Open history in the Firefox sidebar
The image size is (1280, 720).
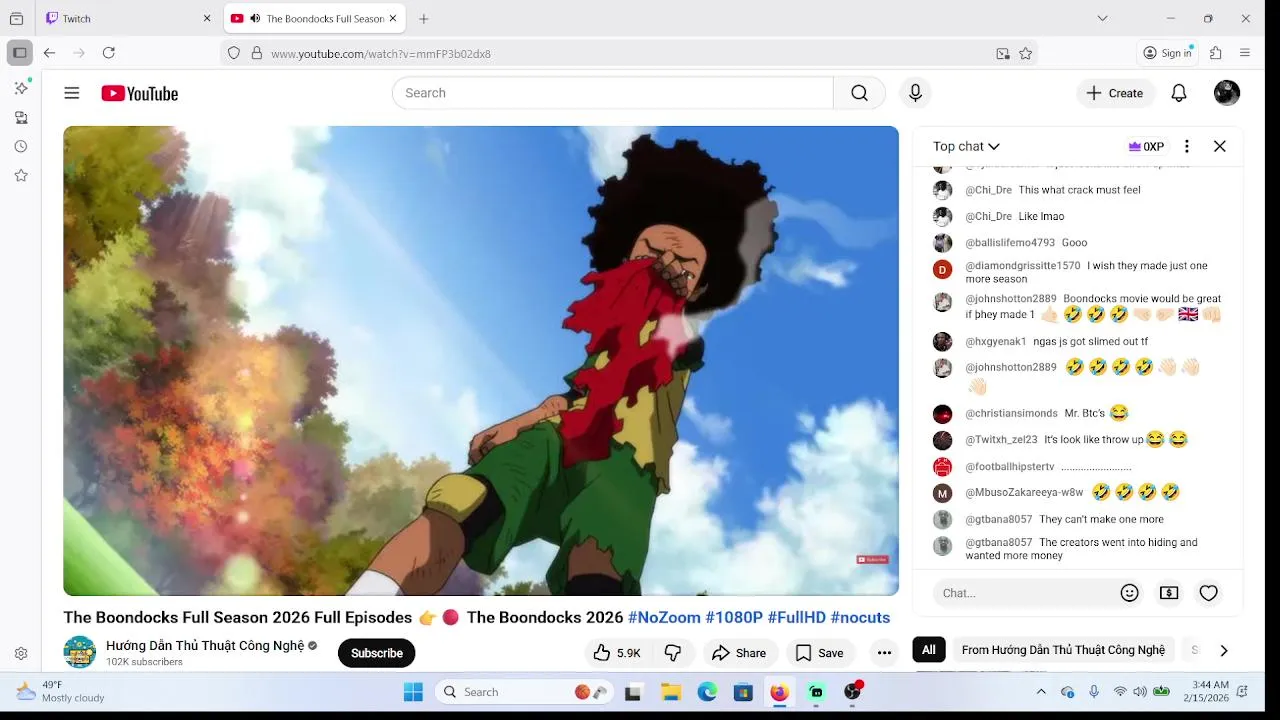21,146
